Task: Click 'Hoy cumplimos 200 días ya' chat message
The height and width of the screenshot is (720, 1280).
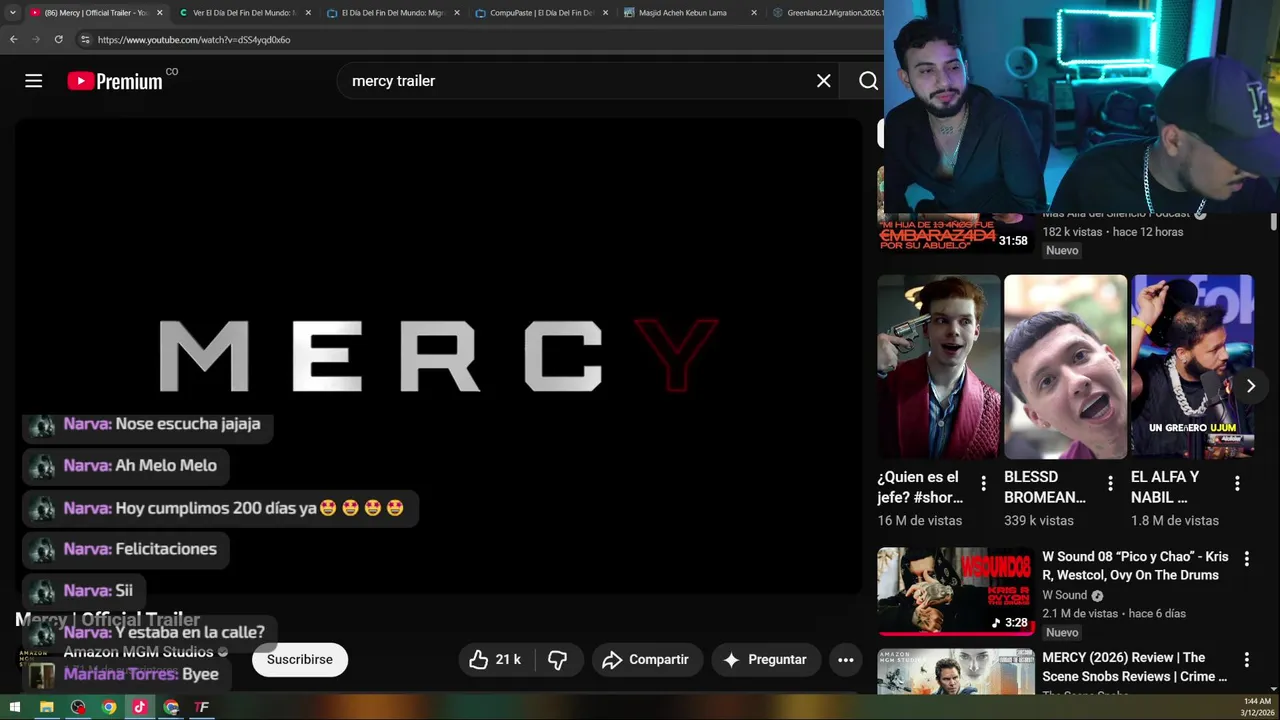Action: (220, 508)
